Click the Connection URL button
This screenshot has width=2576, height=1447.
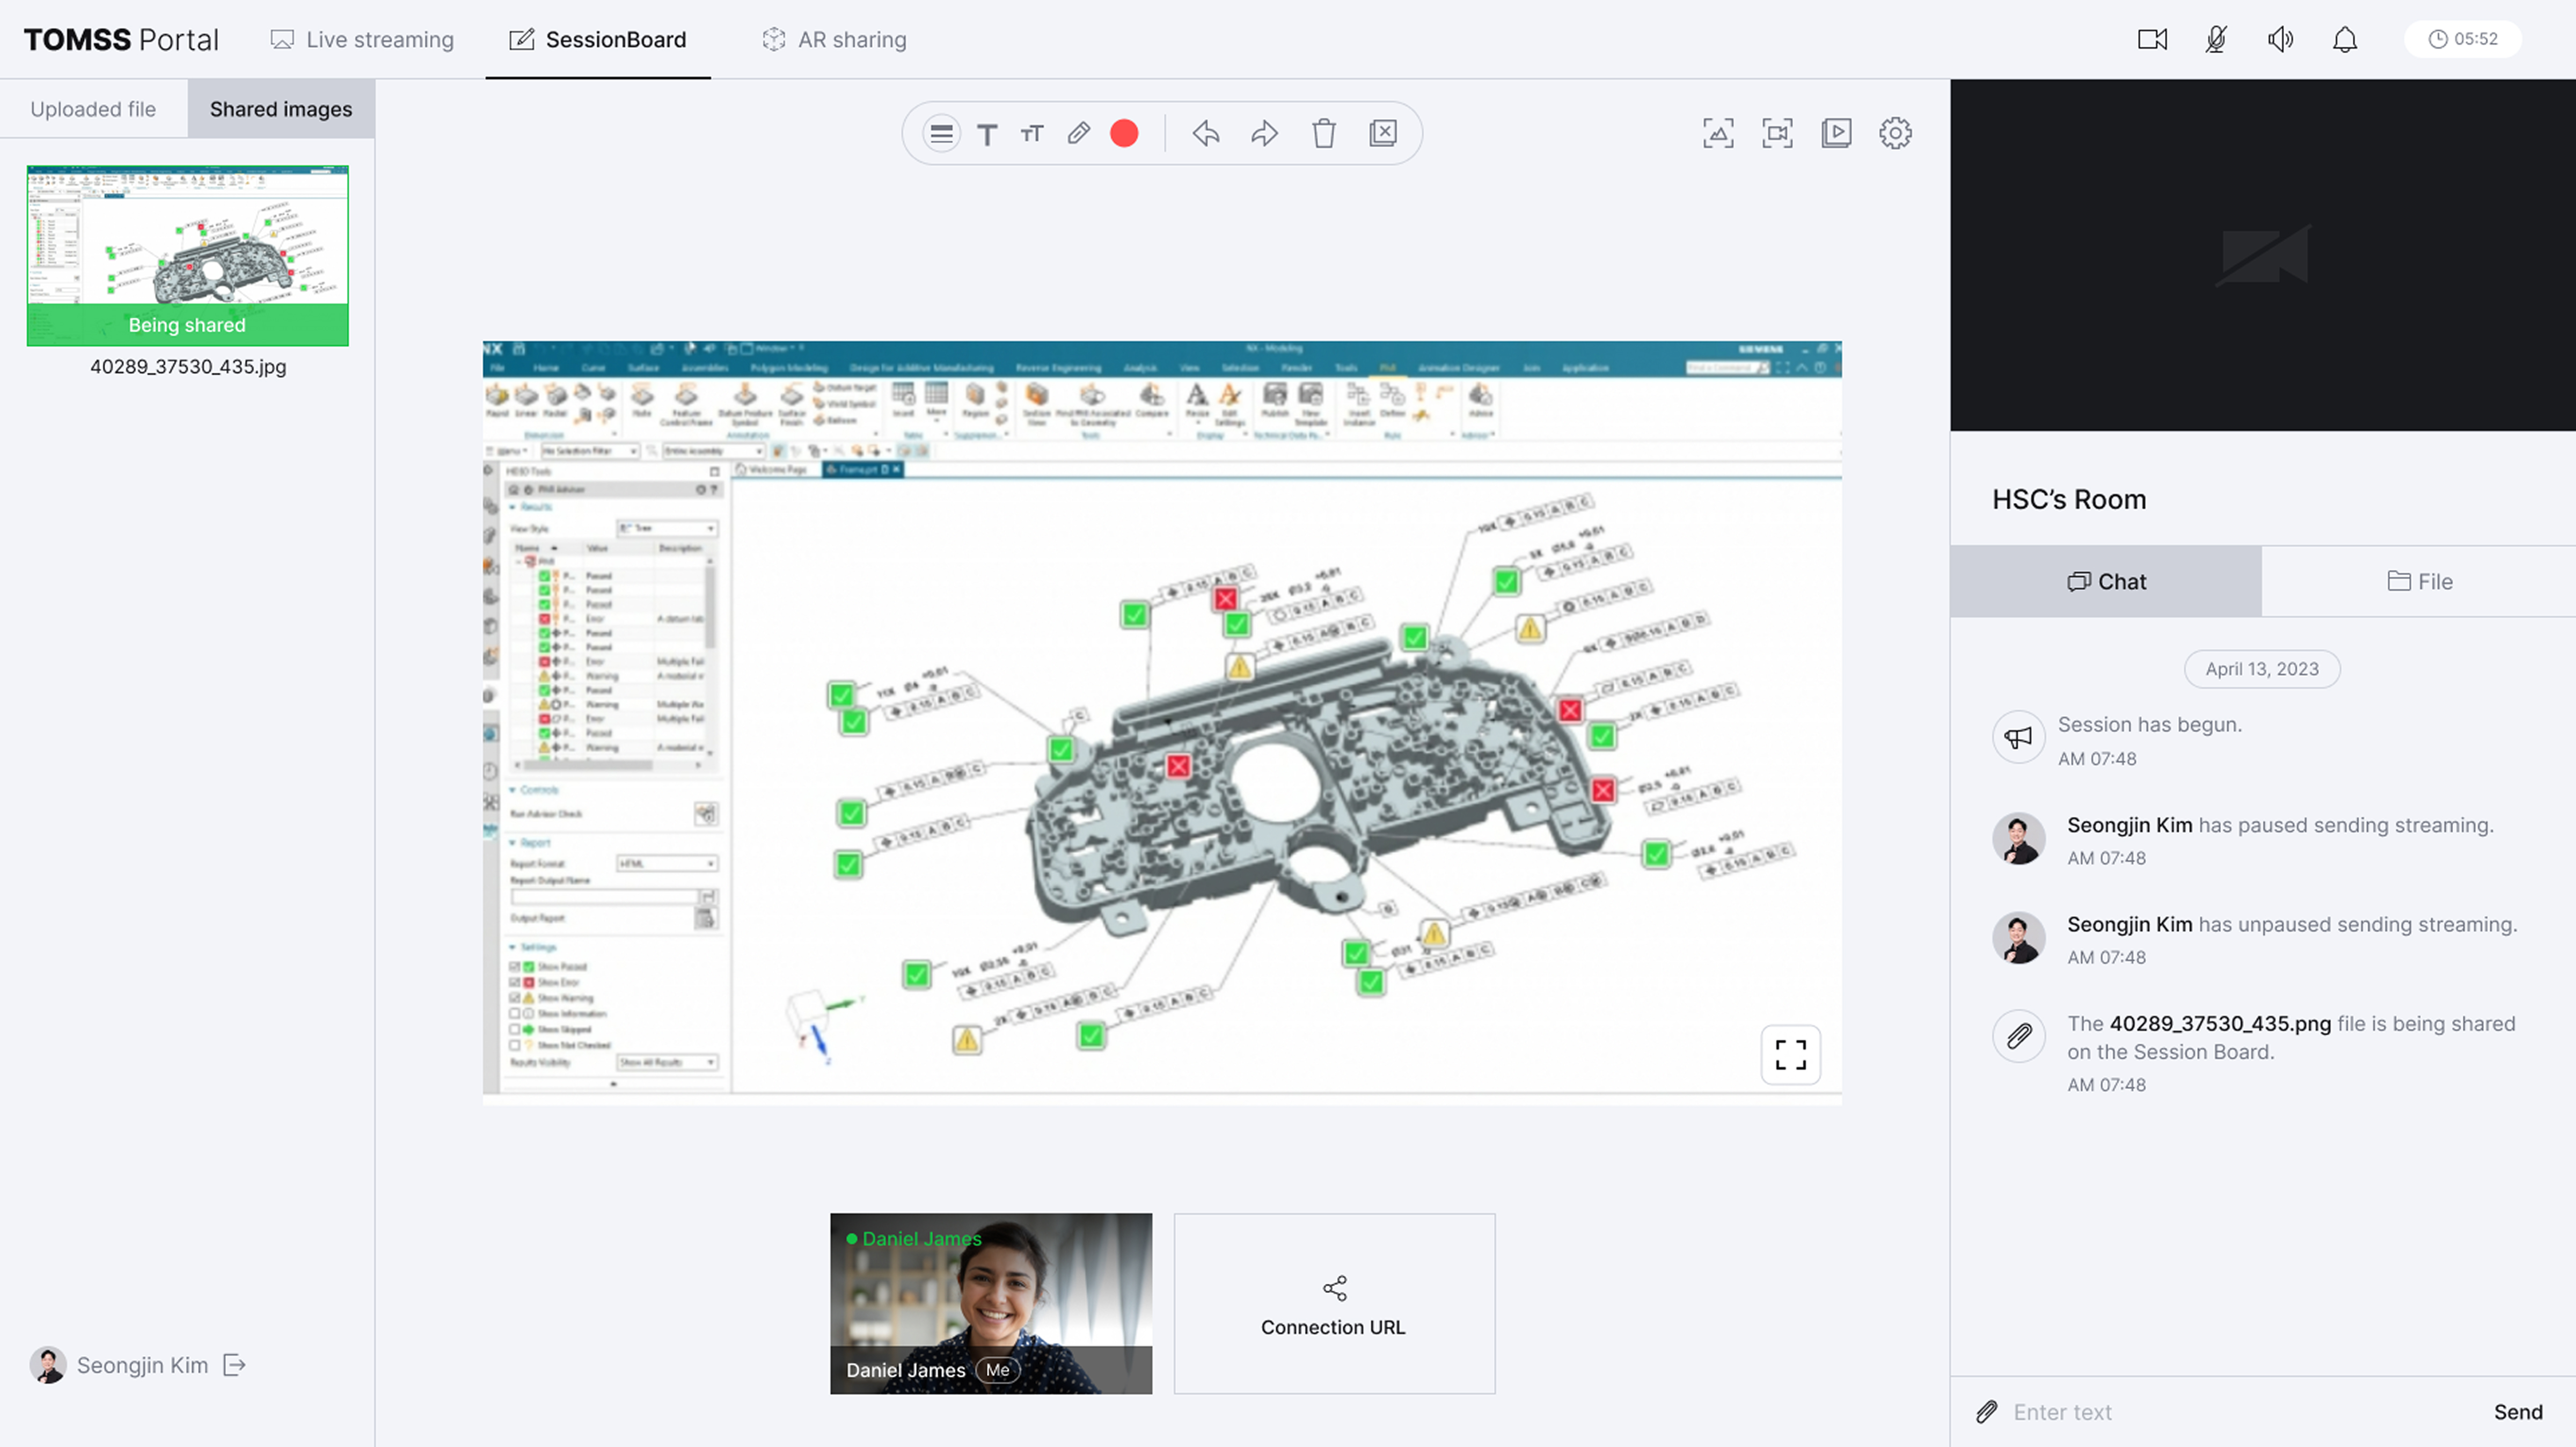click(1334, 1304)
